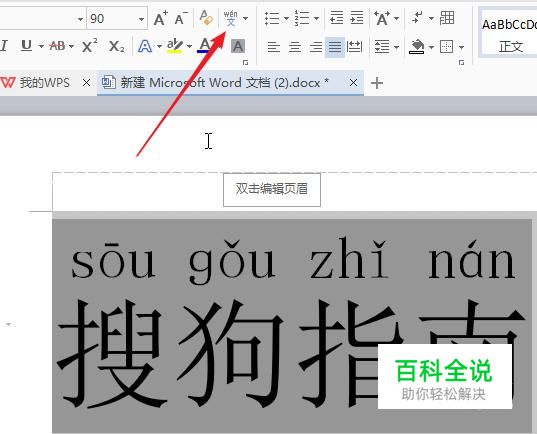Image resolution: width=537 pixels, height=434 pixels.
Task: Open the font dialog launcher
Action: (245, 63)
